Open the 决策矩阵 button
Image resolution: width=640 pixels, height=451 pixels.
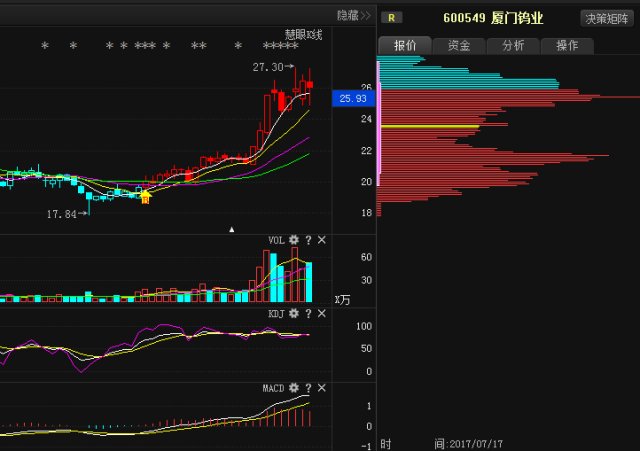(607, 18)
